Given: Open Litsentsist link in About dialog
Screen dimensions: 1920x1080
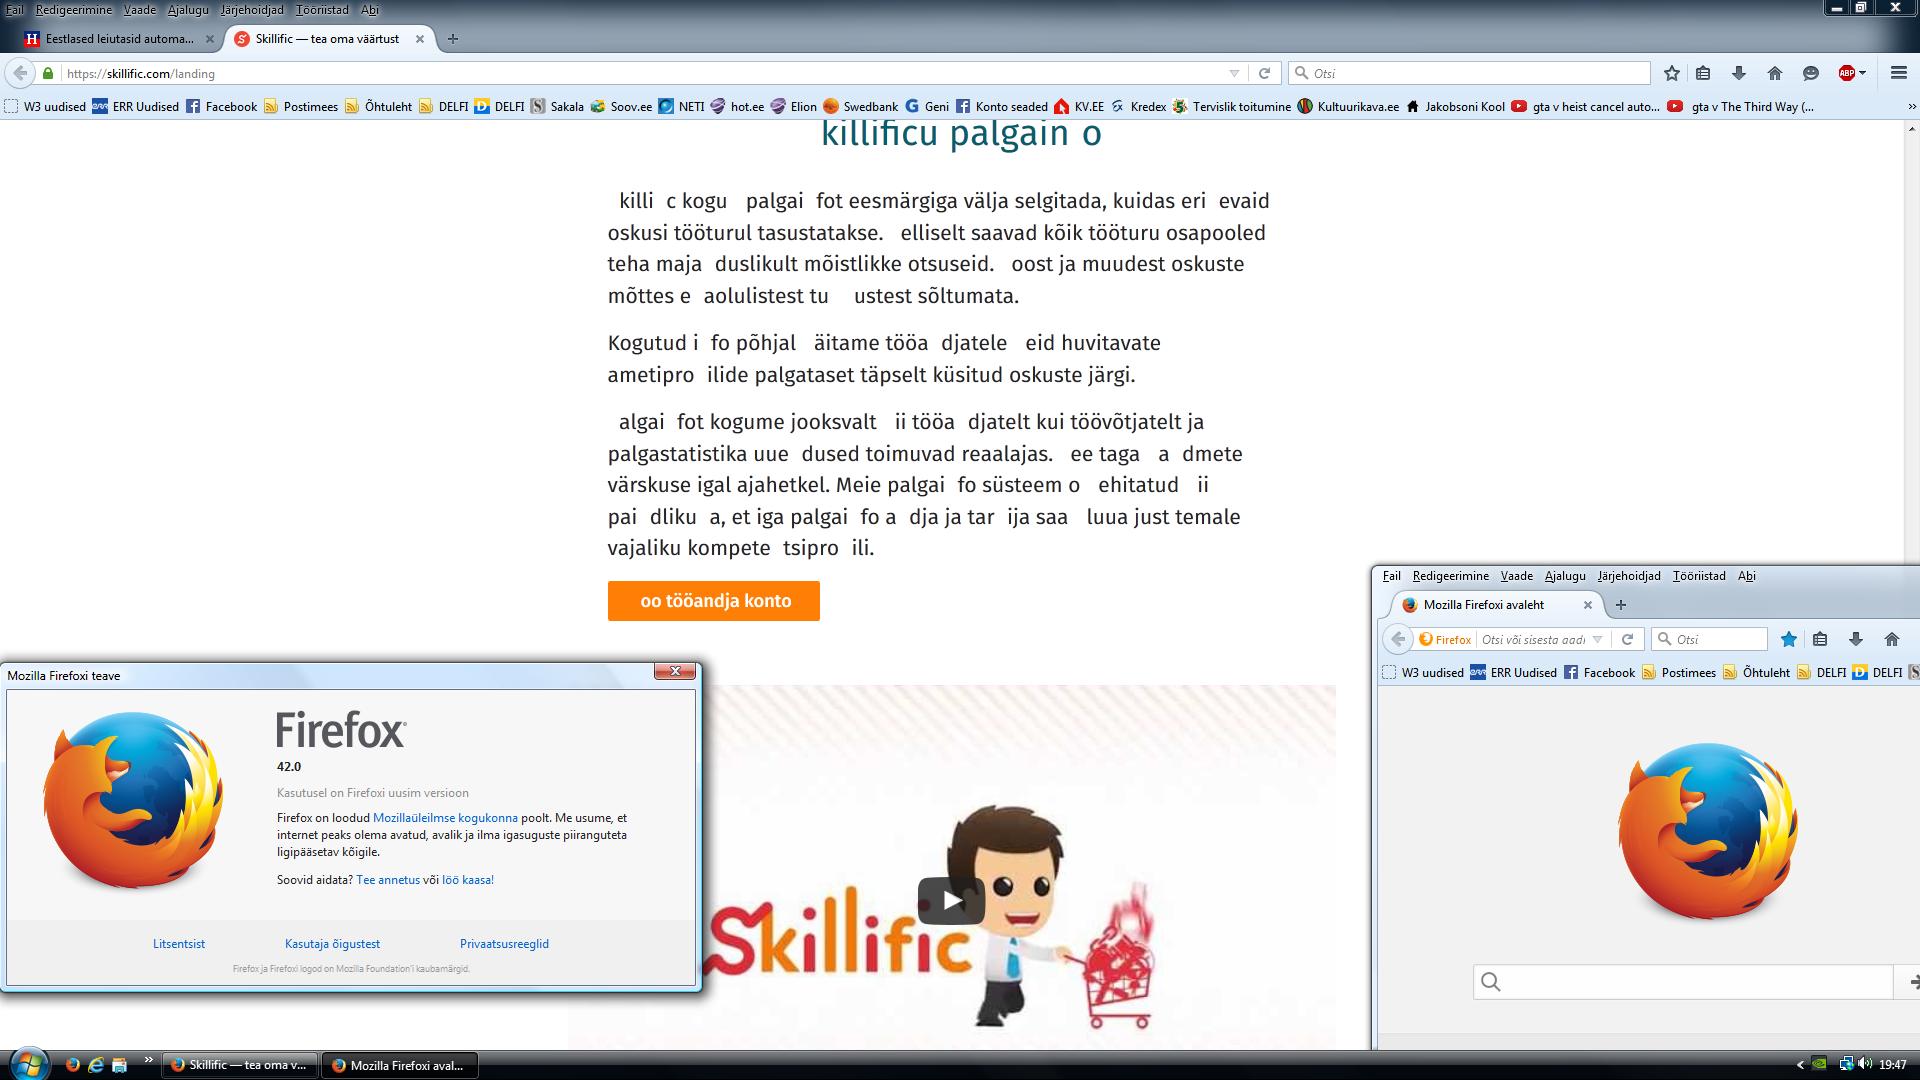Looking at the screenshot, I should click(179, 944).
